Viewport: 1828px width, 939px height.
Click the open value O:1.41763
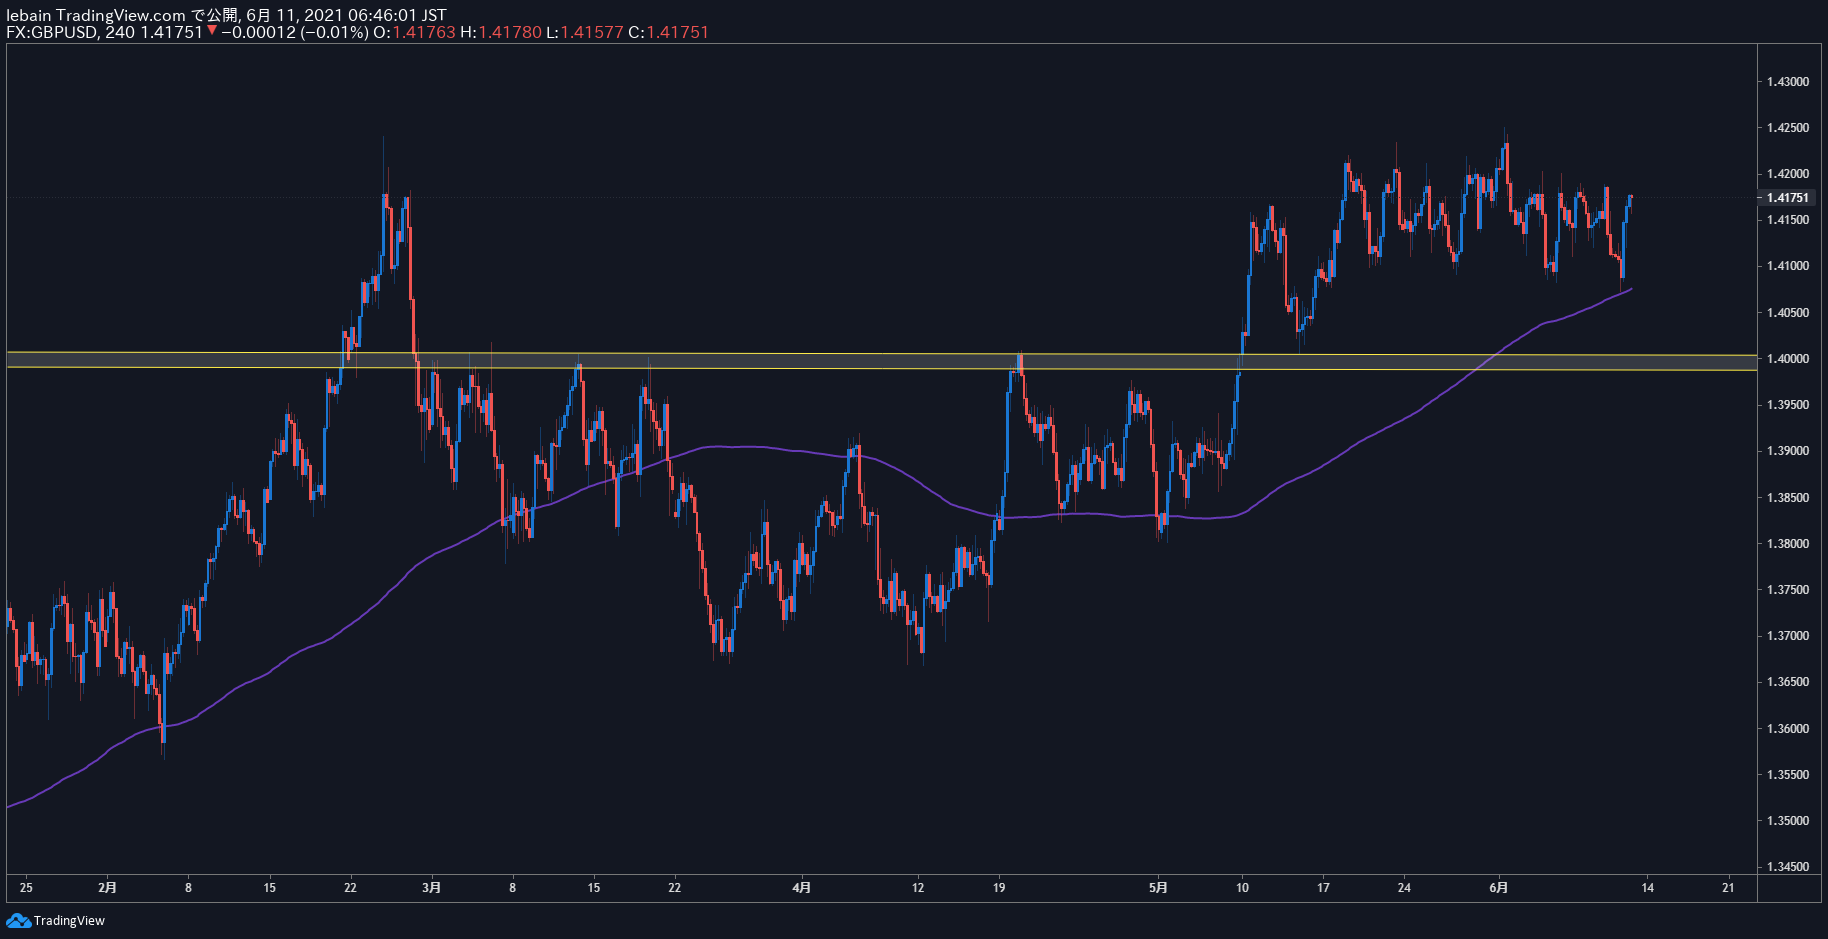(x=414, y=32)
